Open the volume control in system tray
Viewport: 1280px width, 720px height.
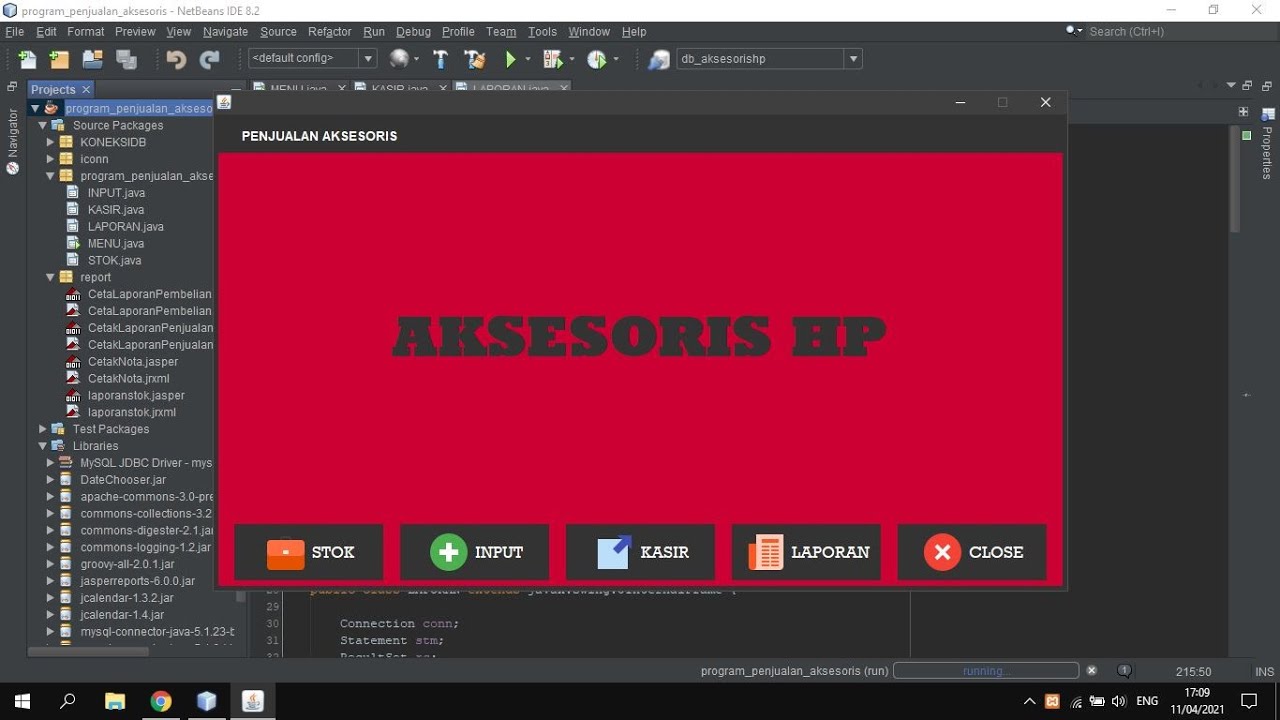point(1119,701)
